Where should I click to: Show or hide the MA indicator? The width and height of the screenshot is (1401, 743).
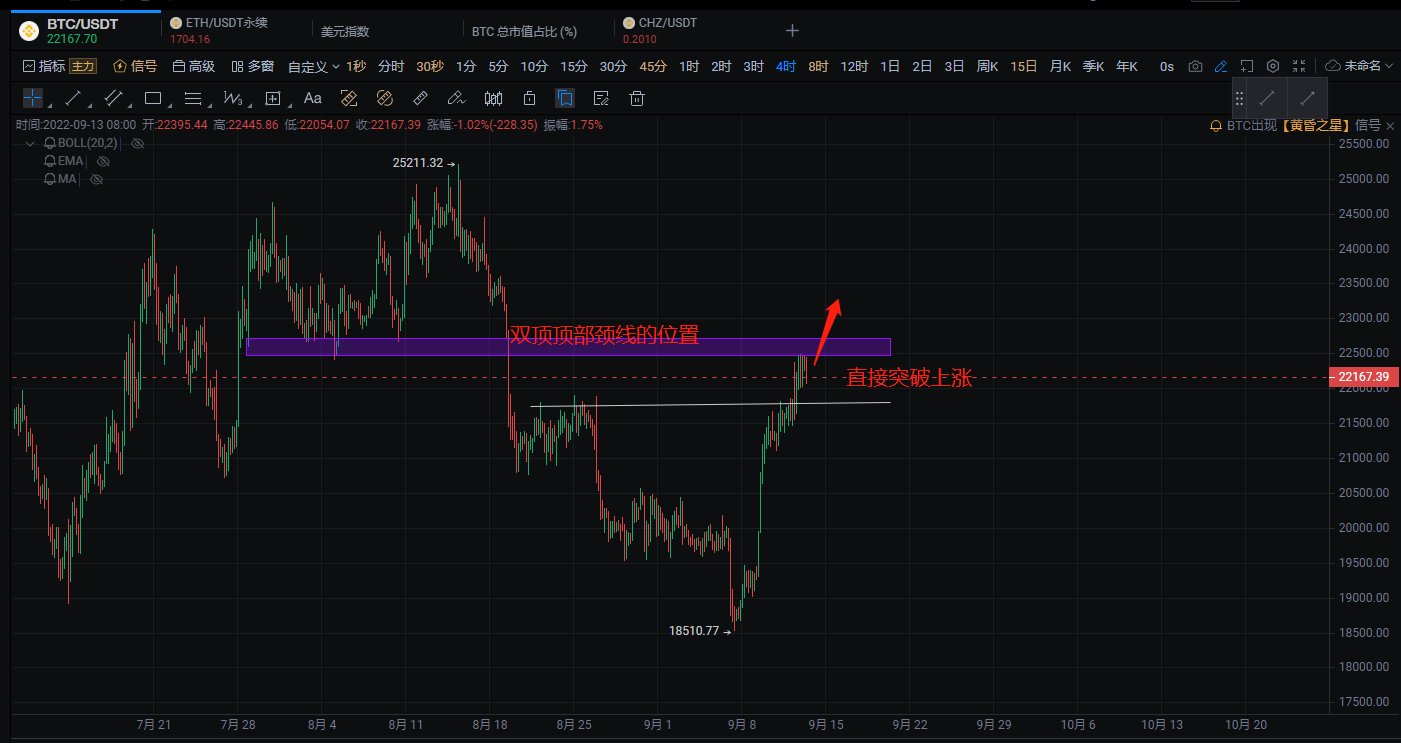pos(97,179)
